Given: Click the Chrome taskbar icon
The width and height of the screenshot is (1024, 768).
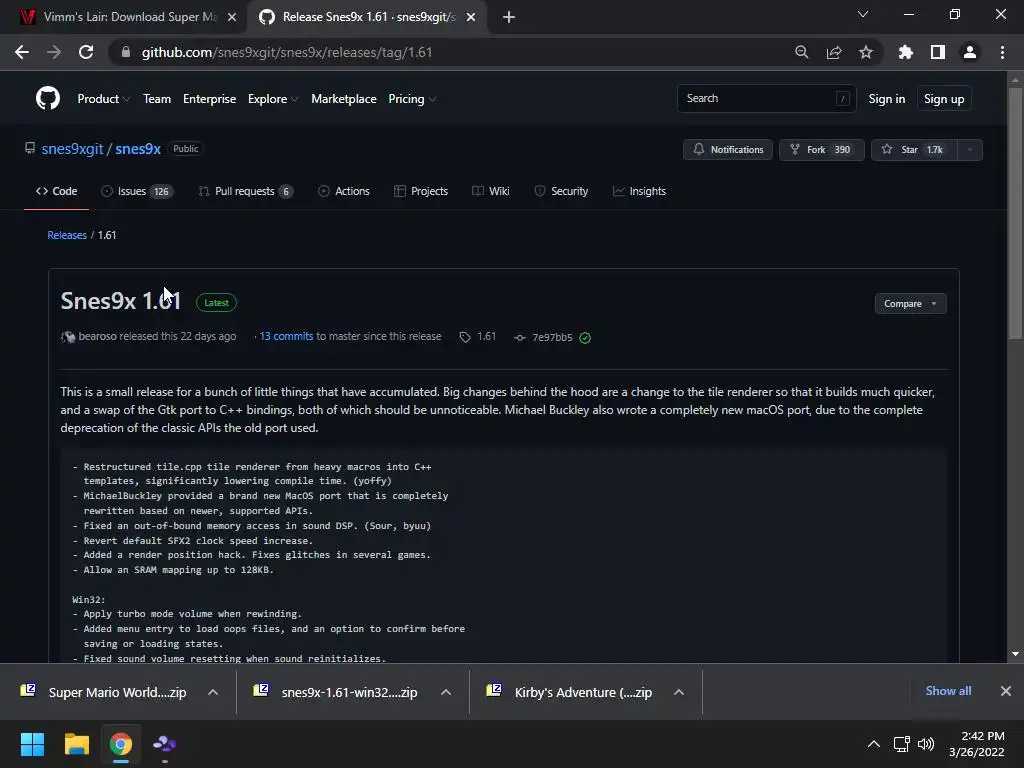Looking at the screenshot, I should [x=120, y=744].
